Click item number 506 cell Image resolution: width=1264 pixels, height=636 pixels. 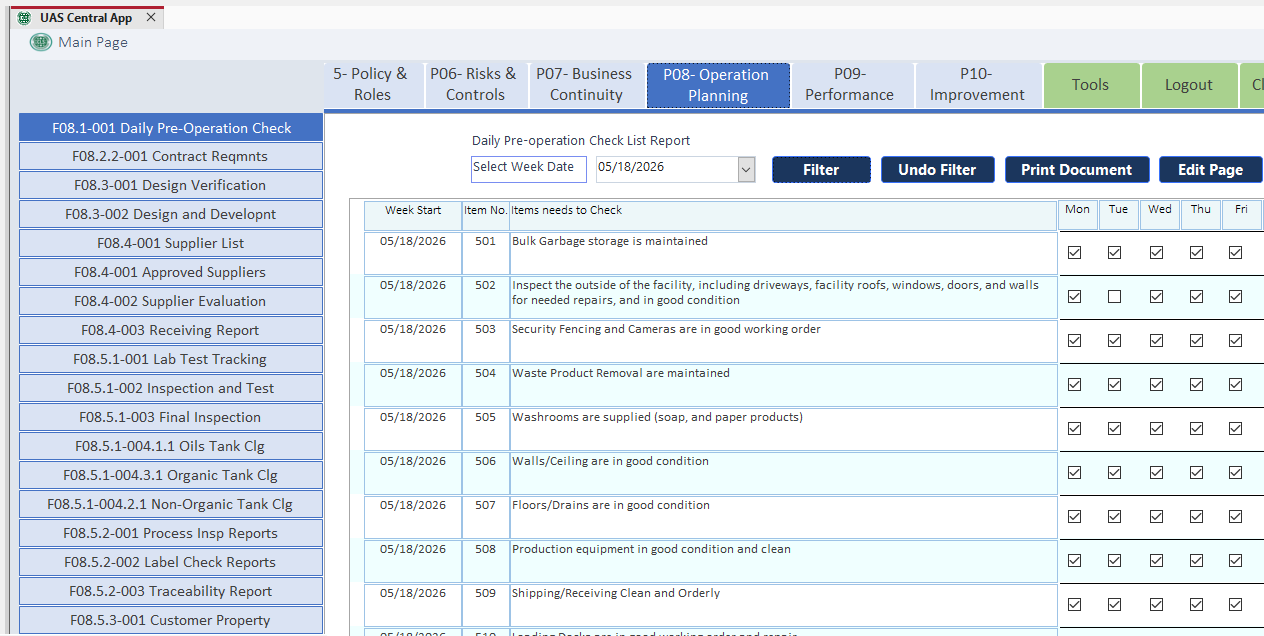click(485, 473)
